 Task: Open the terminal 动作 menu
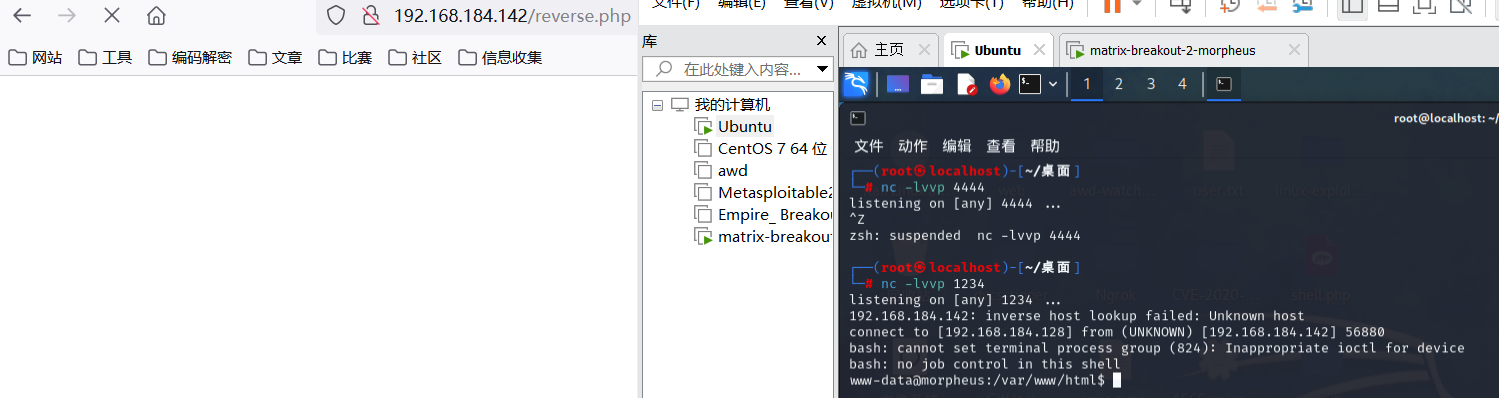(x=913, y=146)
